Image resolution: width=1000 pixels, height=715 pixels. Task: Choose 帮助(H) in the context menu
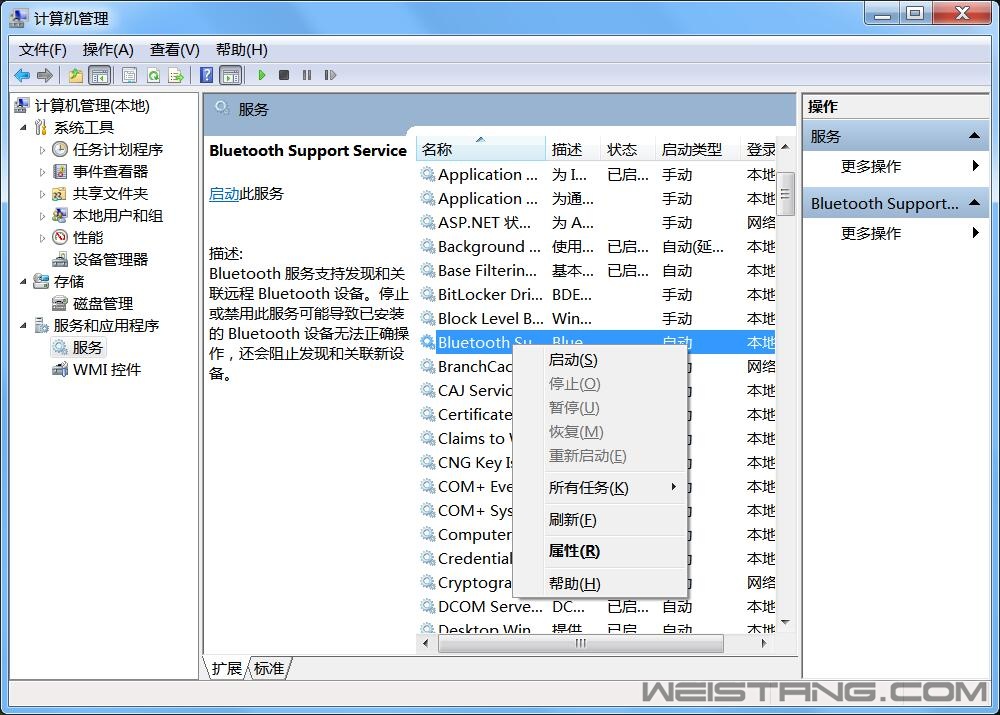tap(599, 584)
